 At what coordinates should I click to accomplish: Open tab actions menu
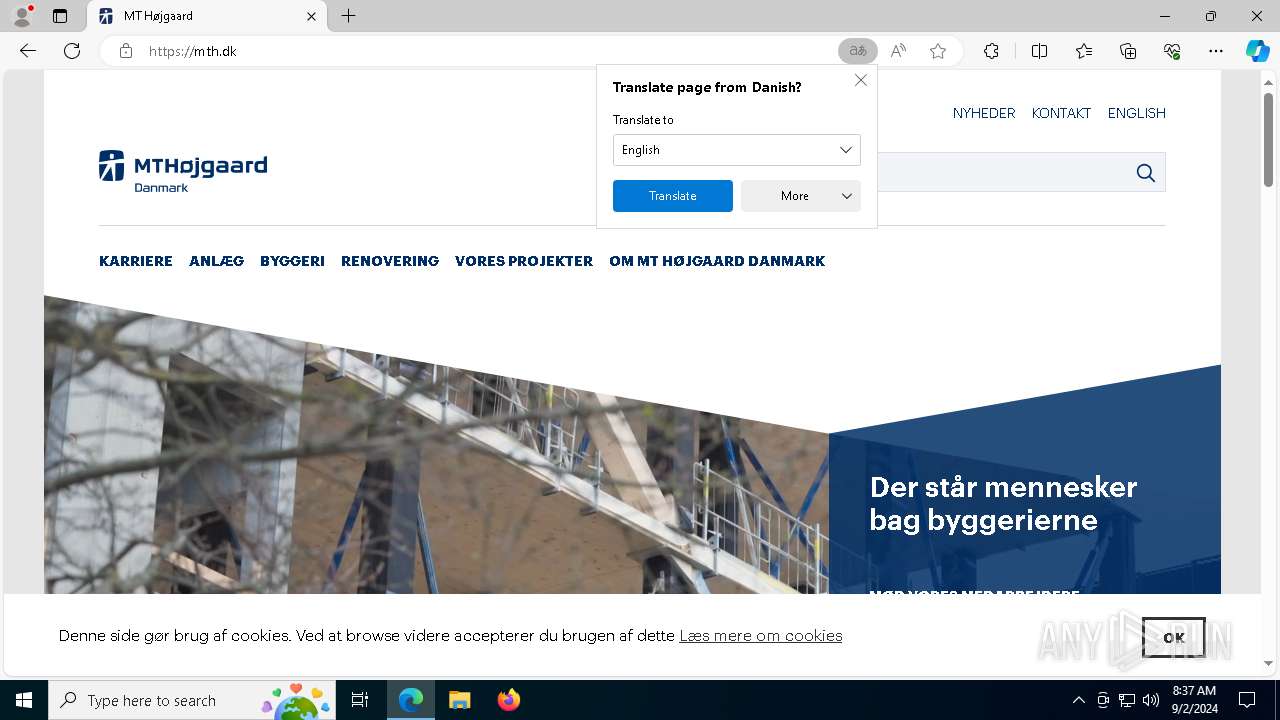(x=60, y=16)
